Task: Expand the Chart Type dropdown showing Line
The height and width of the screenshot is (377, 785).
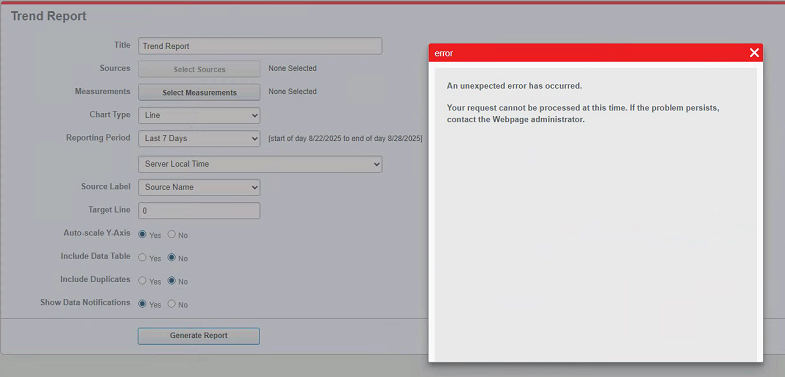Action: (199, 115)
